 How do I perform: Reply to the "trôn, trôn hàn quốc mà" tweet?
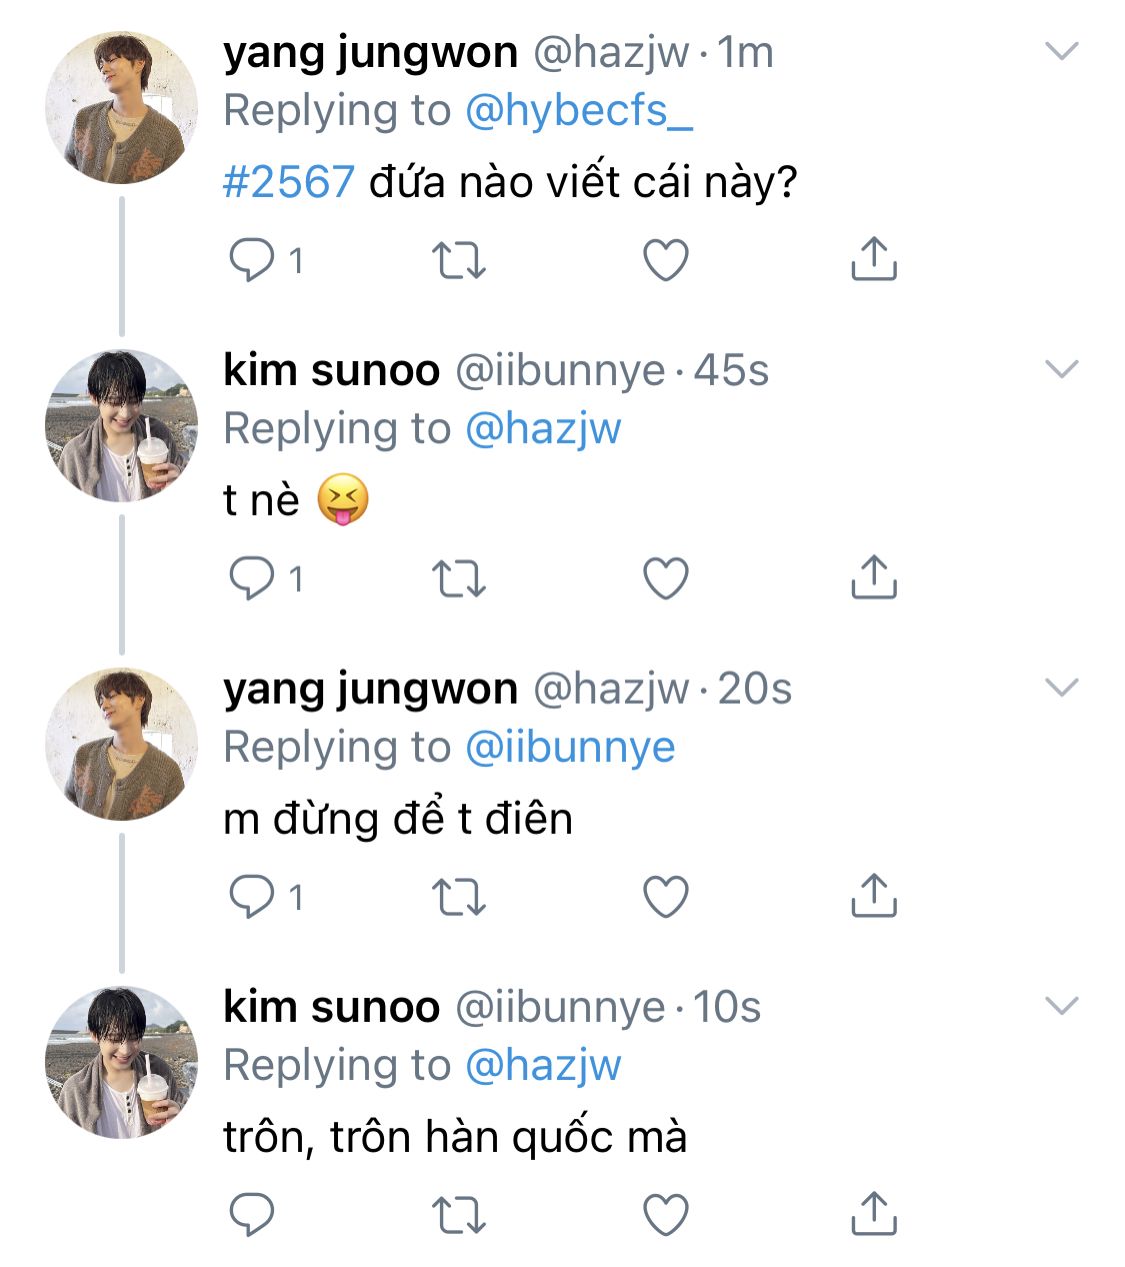(x=252, y=1215)
